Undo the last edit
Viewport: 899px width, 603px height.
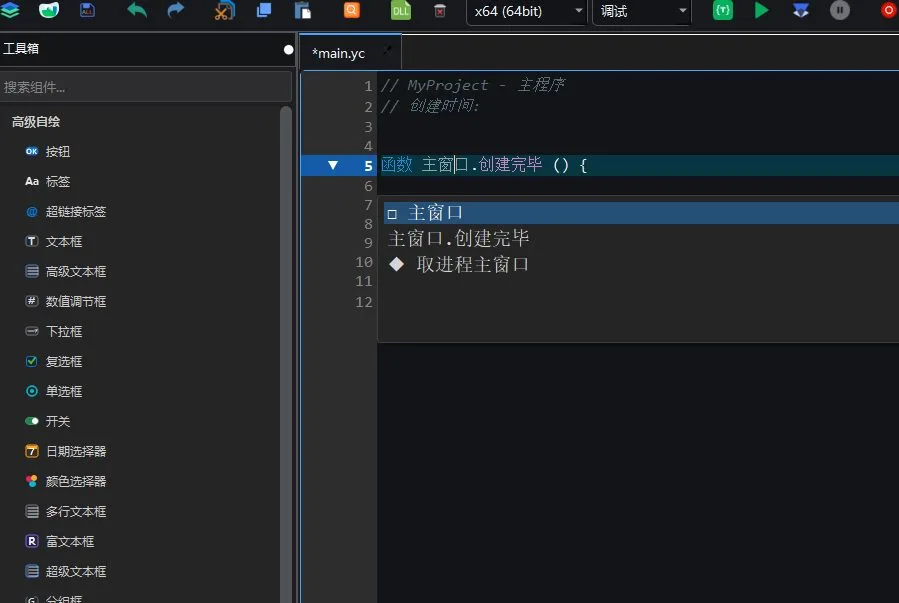[x=136, y=10]
